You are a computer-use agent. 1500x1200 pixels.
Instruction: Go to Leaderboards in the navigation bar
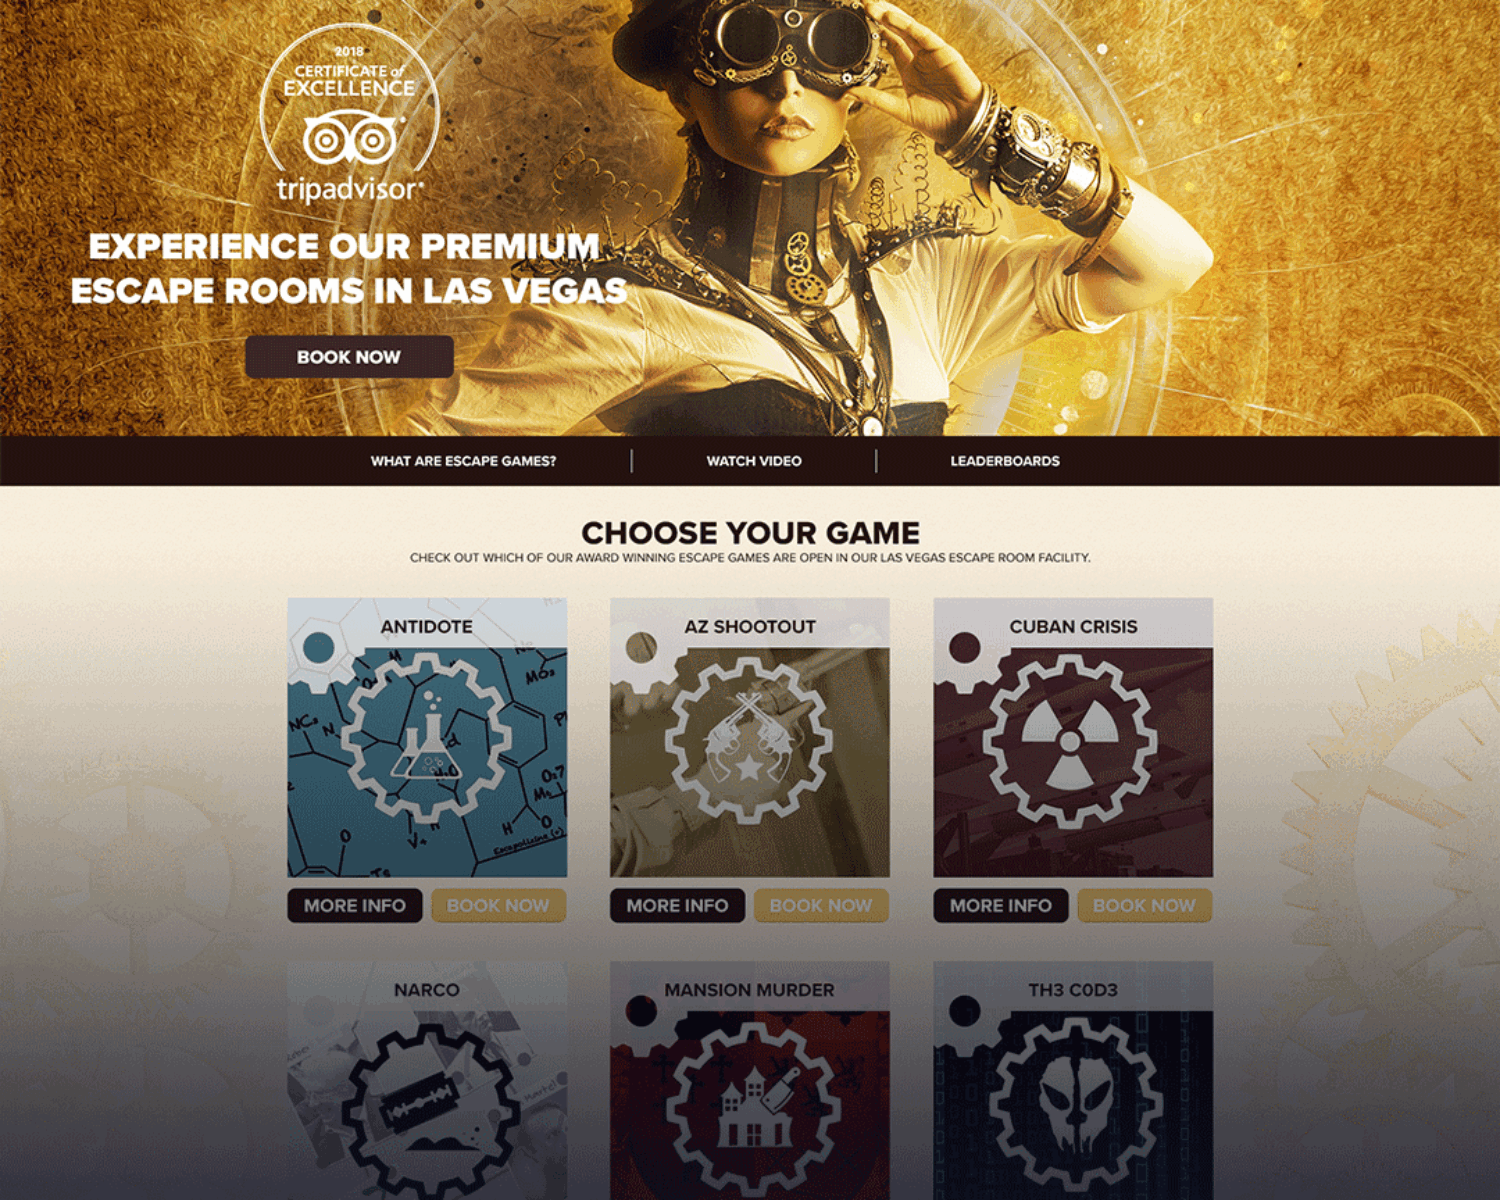[x=1005, y=461]
